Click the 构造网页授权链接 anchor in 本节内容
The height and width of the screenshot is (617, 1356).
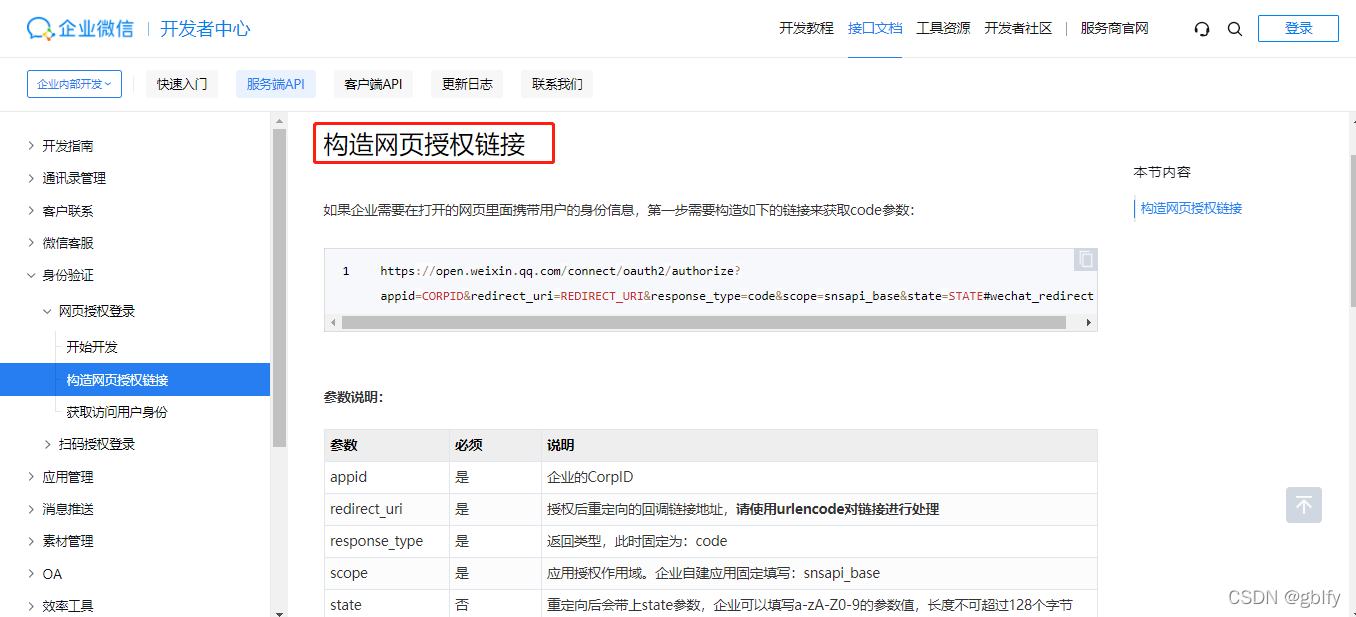click(1191, 208)
